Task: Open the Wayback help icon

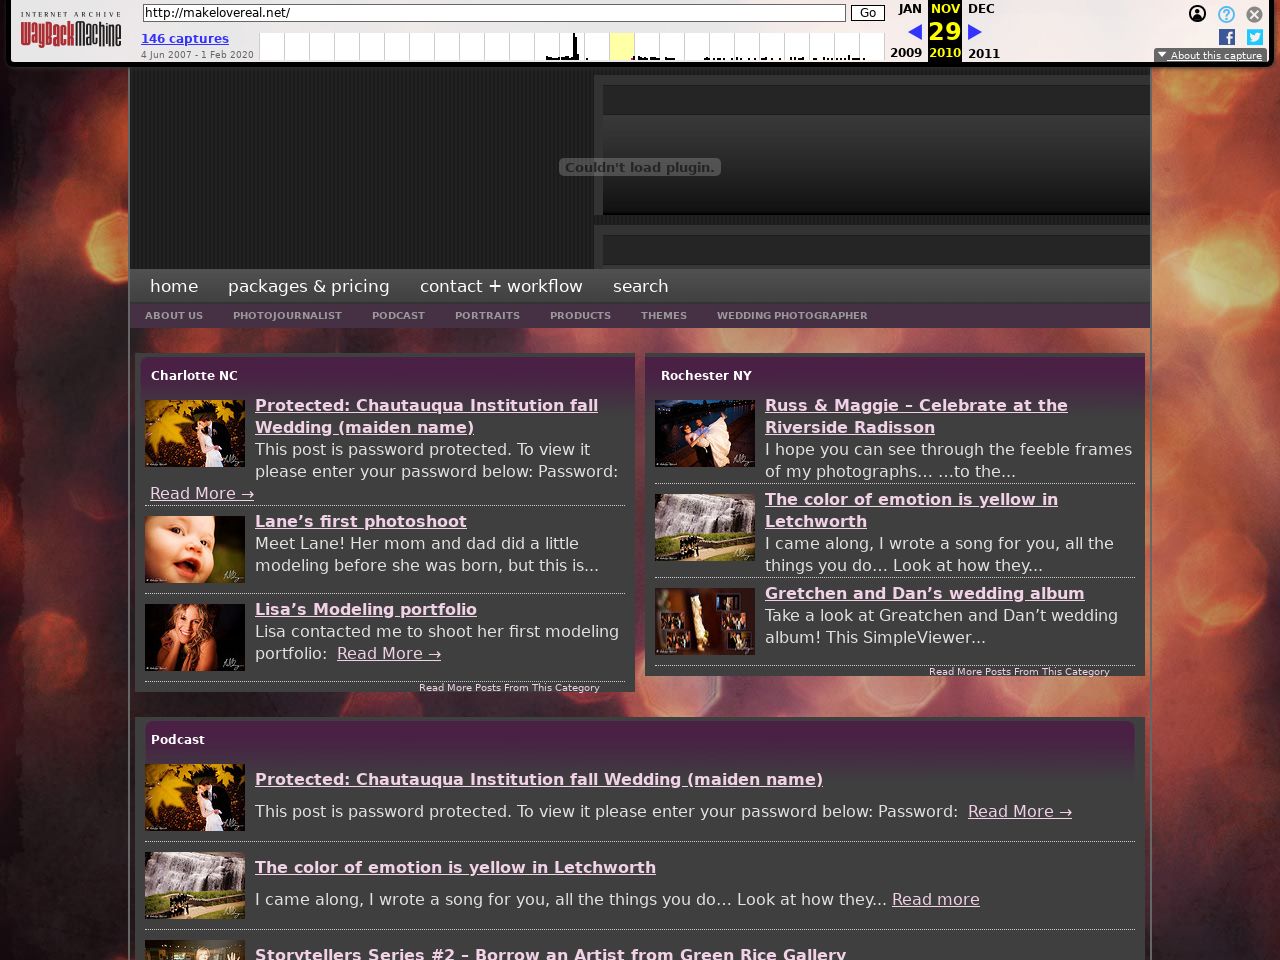Action: (1226, 14)
